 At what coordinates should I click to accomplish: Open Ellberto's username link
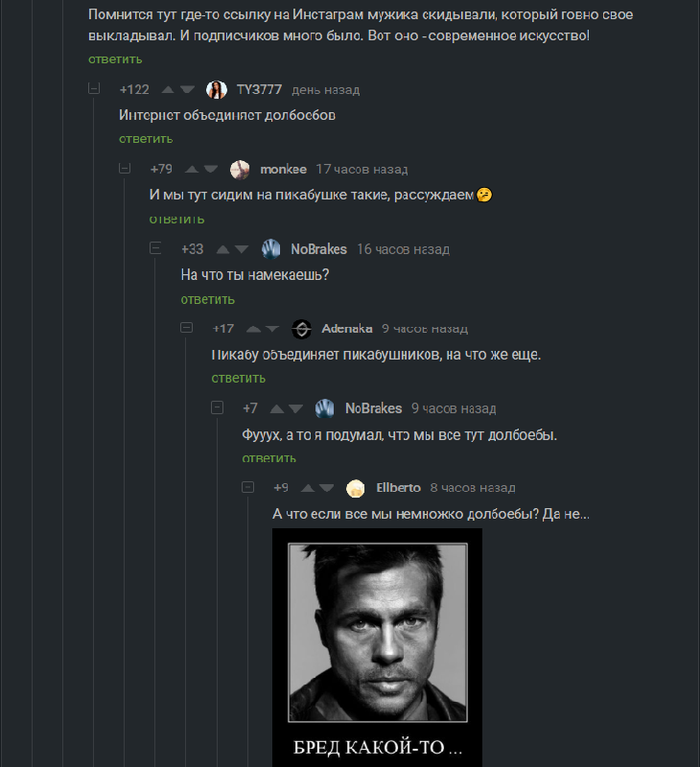coord(398,488)
